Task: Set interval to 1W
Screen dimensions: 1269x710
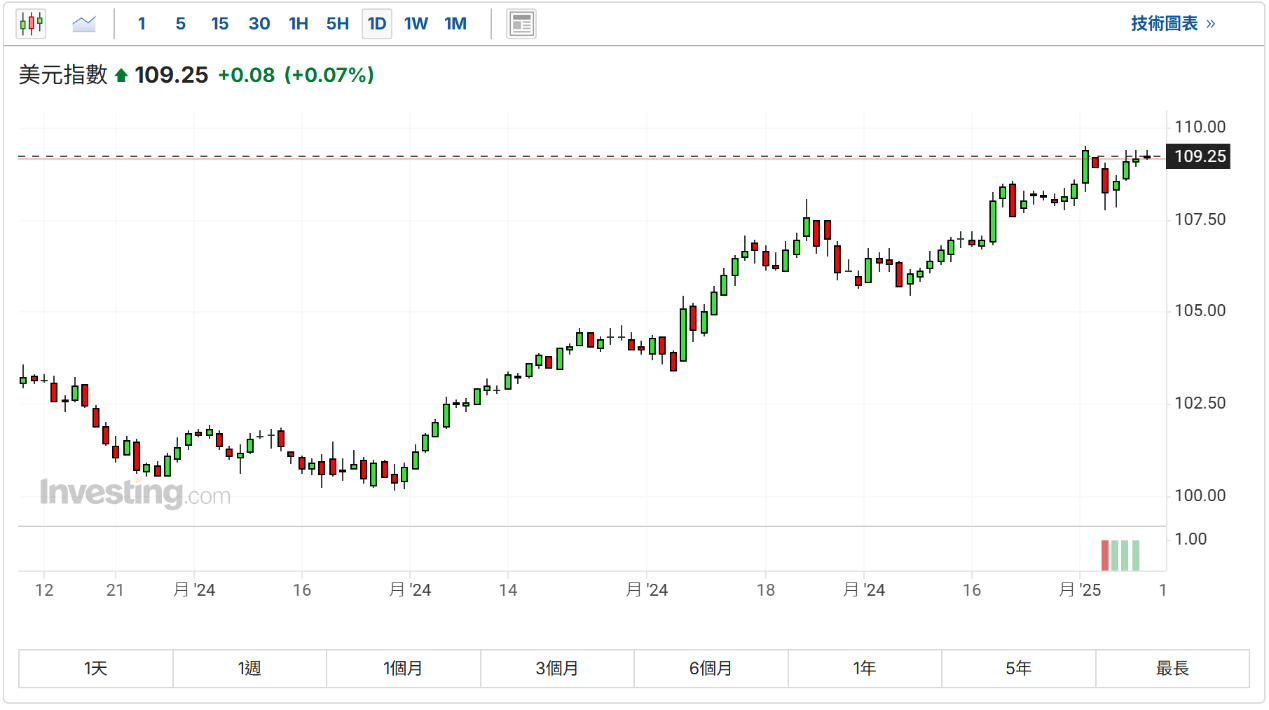Action: (416, 23)
